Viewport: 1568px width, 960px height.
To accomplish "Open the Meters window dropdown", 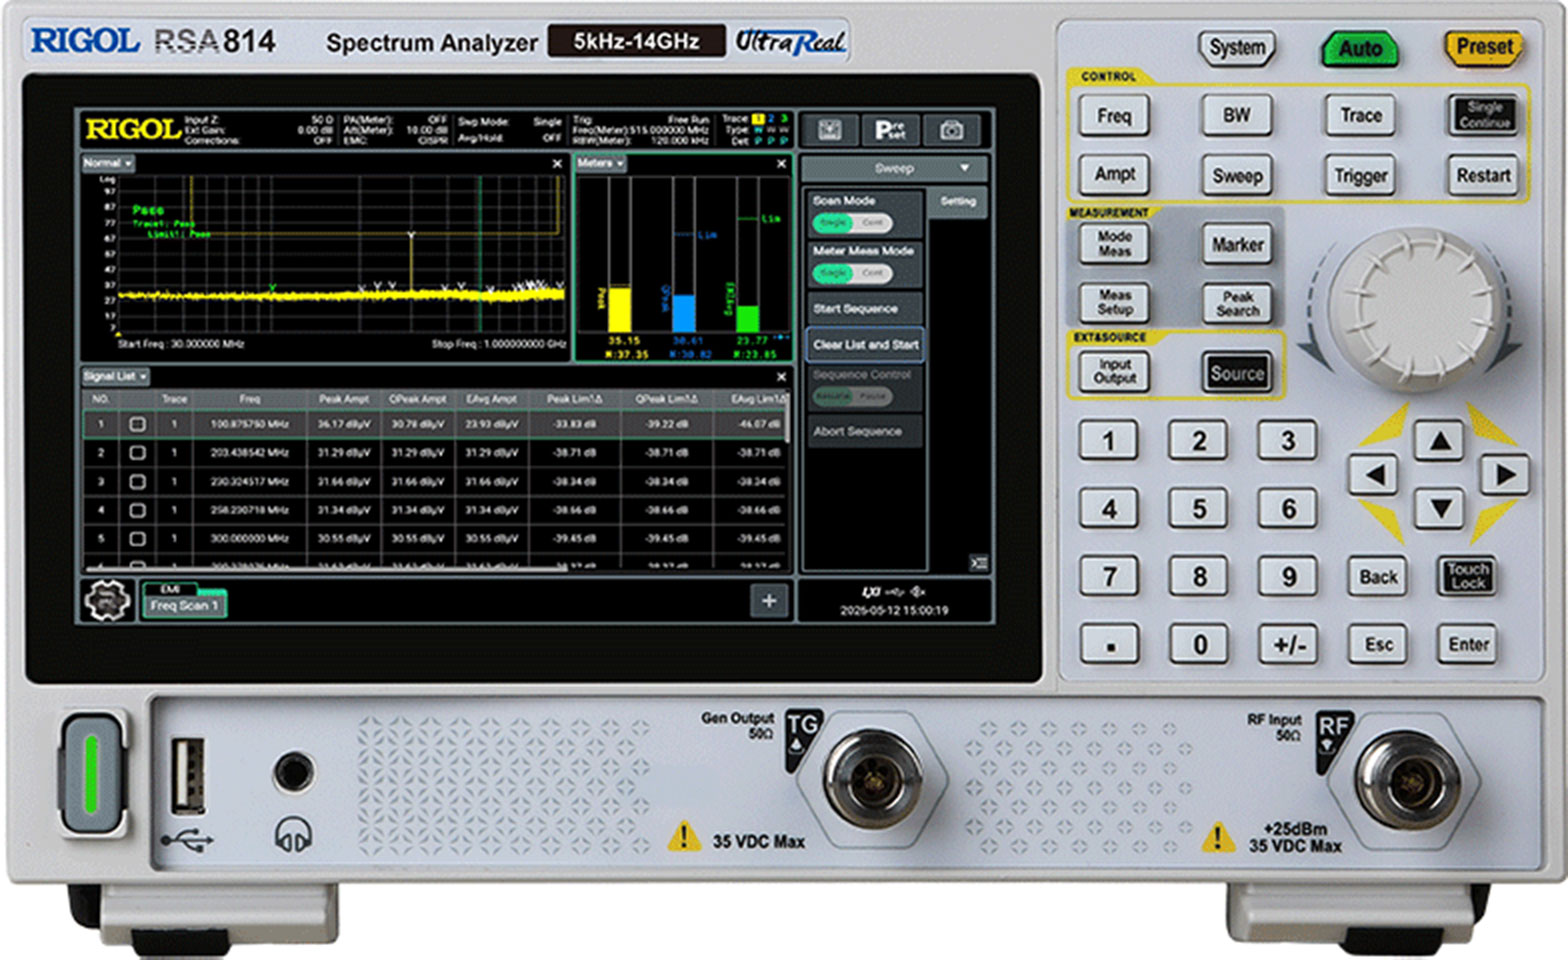I will (600, 163).
